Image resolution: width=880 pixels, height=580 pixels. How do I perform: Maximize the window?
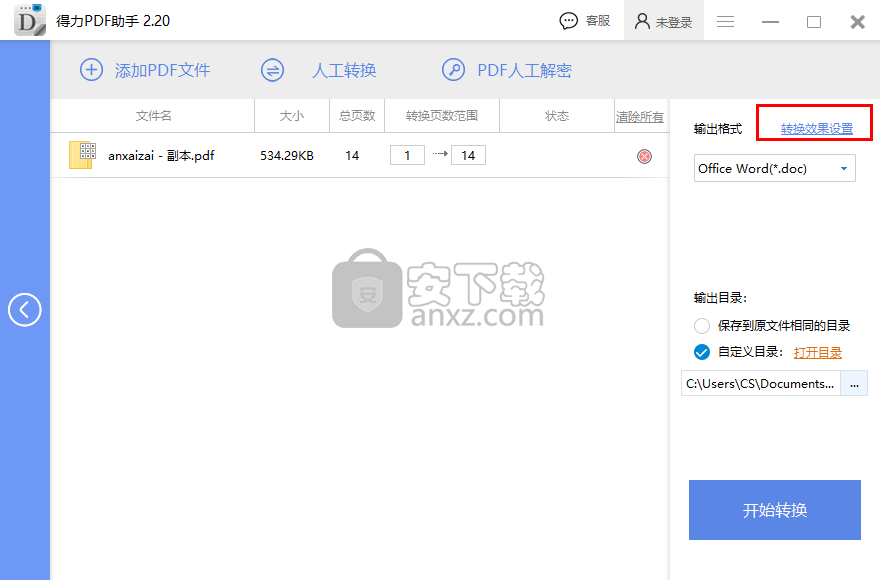click(x=814, y=22)
